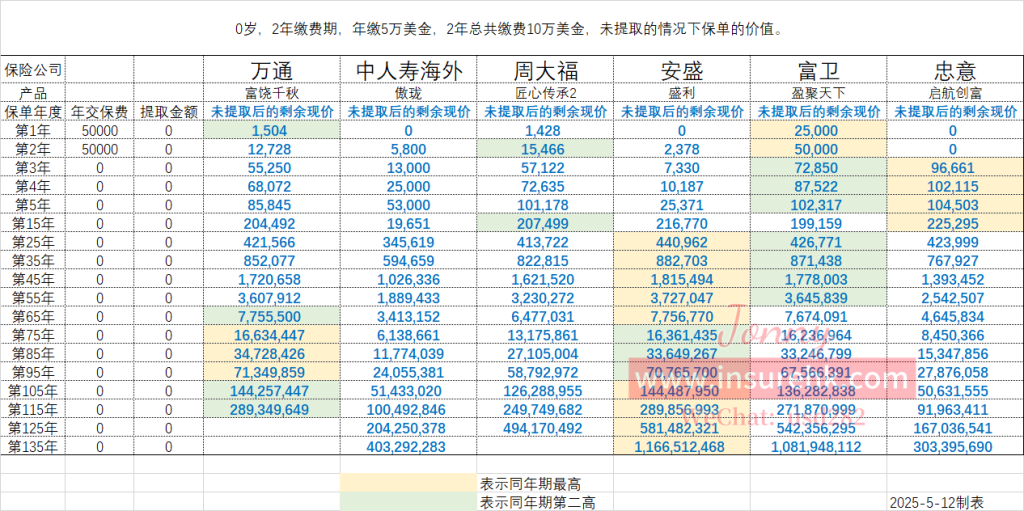Screen dimensions: 1024x511
Task: Click the value 167,036,541 under 忠意
Action: [x=955, y=429]
